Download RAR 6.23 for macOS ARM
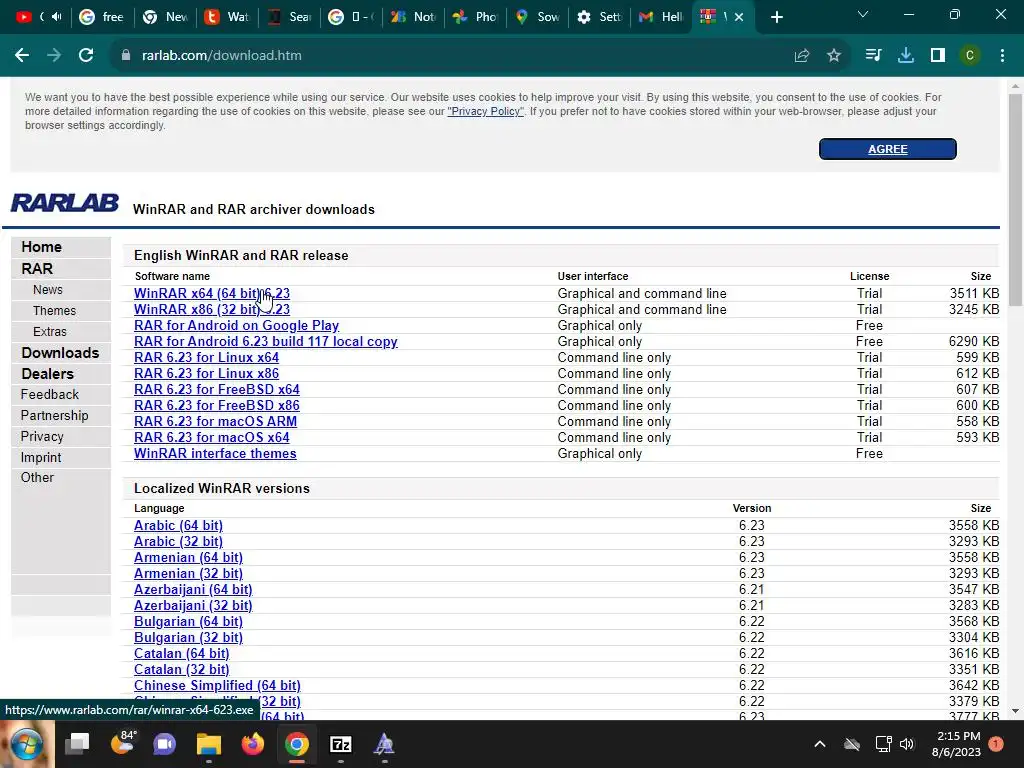This screenshot has width=1024, height=768. (x=216, y=421)
